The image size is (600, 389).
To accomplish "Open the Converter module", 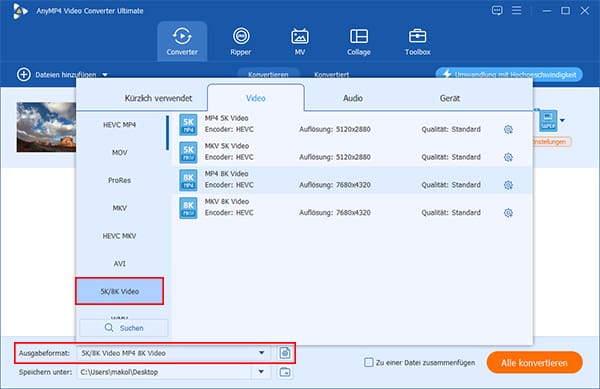I will click(x=182, y=41).
